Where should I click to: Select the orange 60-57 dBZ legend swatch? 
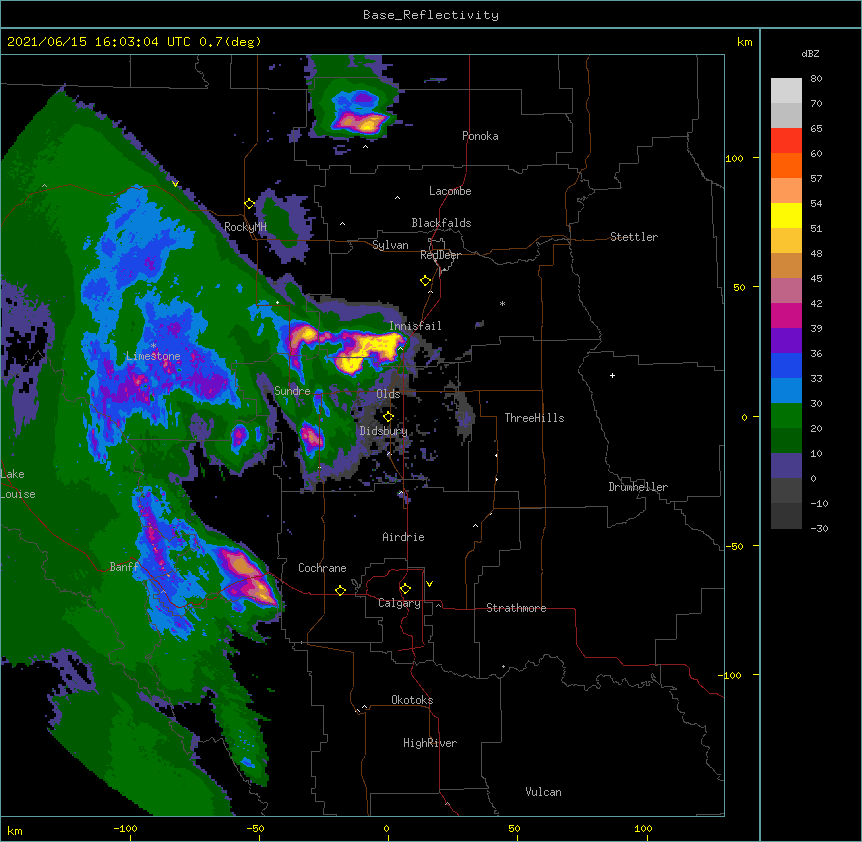click(x=786, y=165)
